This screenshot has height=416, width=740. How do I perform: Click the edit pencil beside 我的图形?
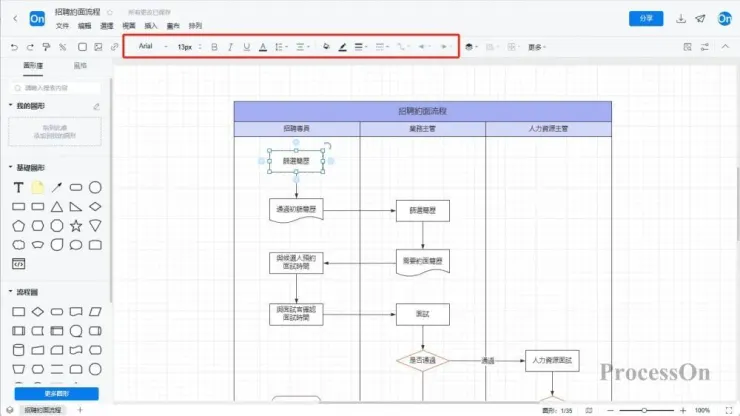96,106
